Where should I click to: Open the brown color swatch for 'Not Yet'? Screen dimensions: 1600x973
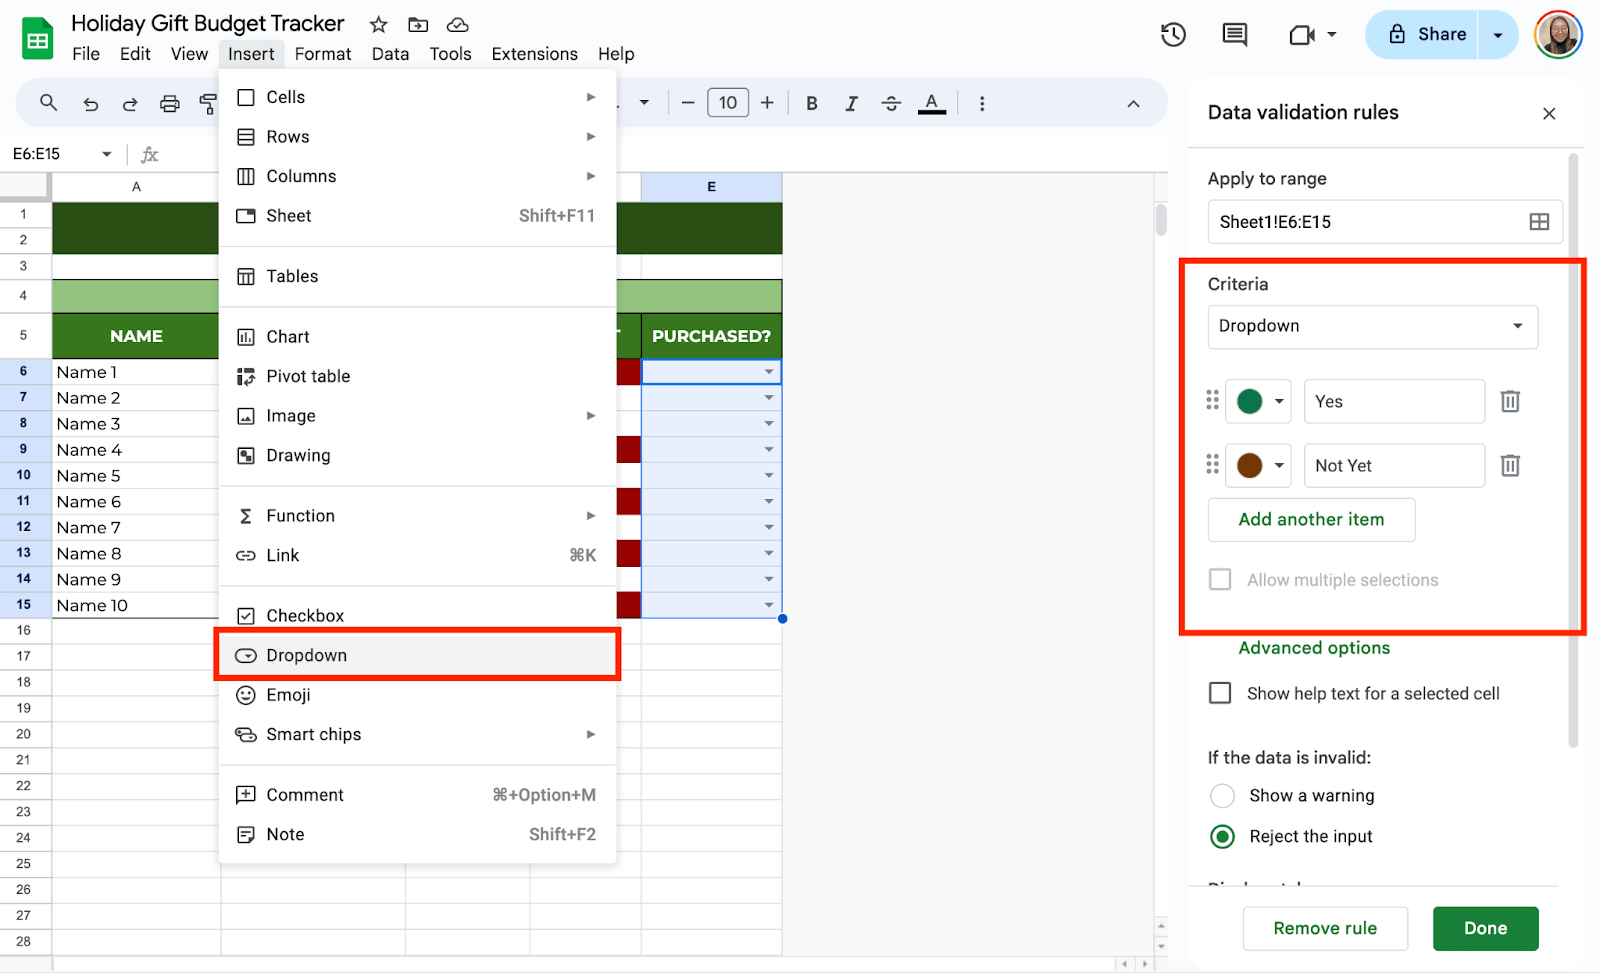pyautogui.click(x=1258, y=465)
